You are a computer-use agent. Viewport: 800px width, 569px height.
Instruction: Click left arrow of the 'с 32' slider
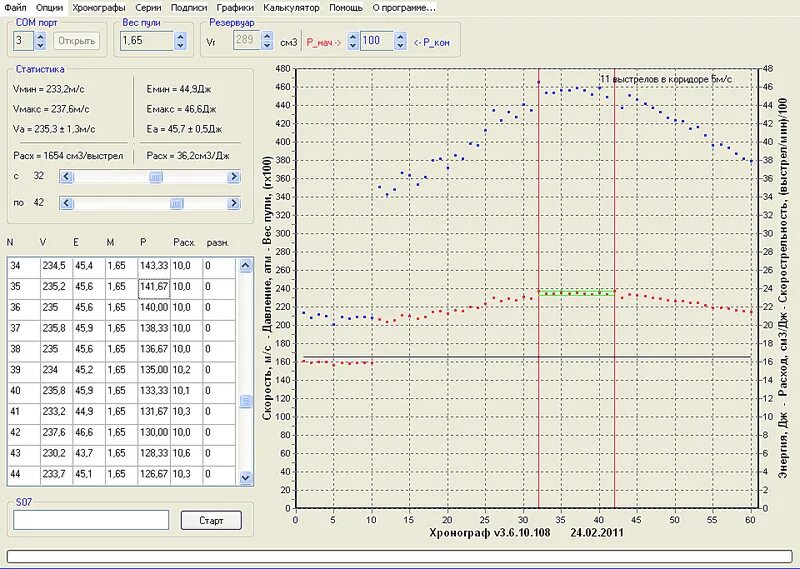coord(66,177)
